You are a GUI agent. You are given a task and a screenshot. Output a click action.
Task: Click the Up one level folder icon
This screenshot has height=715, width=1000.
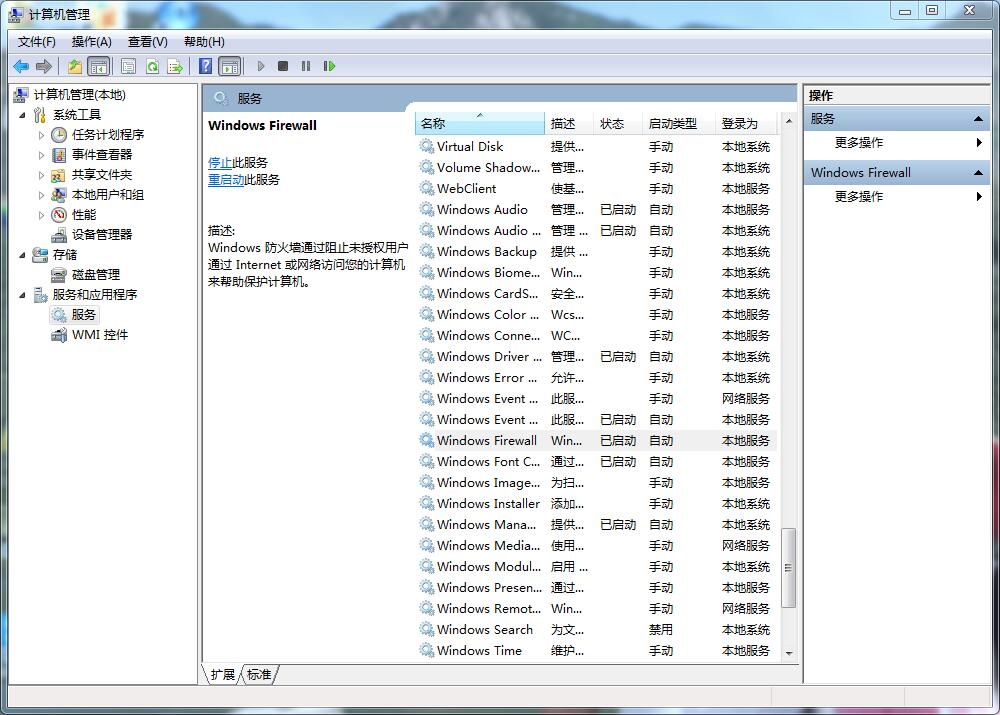[x=75, y=66]
